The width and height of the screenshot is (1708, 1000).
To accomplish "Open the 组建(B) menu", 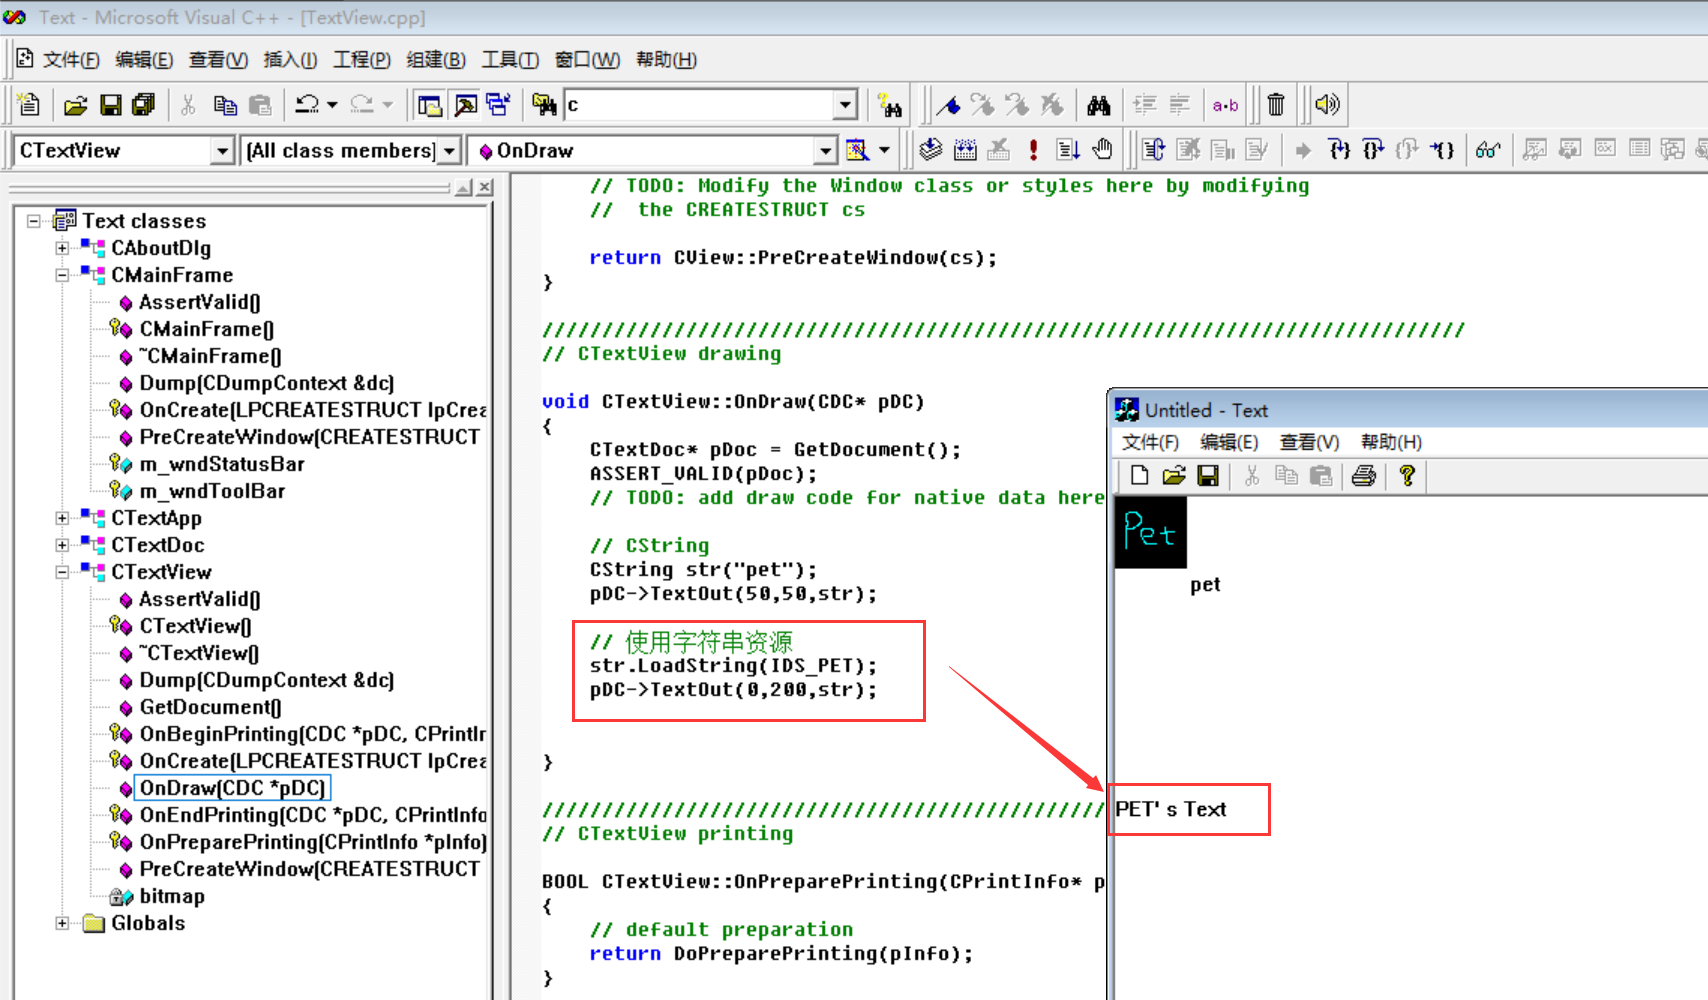I will pos(436,60).
